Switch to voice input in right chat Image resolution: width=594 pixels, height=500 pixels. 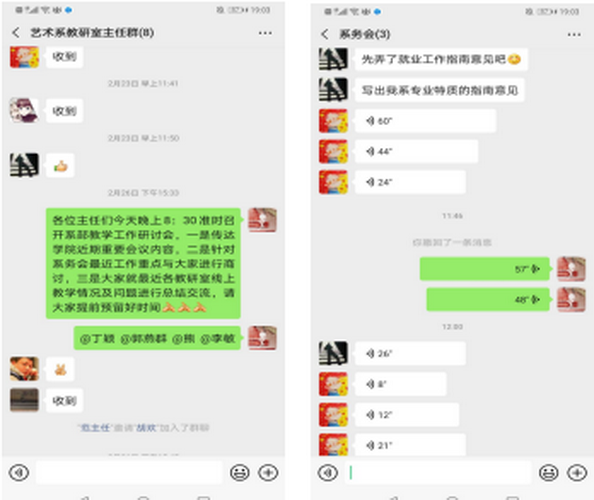coord(328,473)
